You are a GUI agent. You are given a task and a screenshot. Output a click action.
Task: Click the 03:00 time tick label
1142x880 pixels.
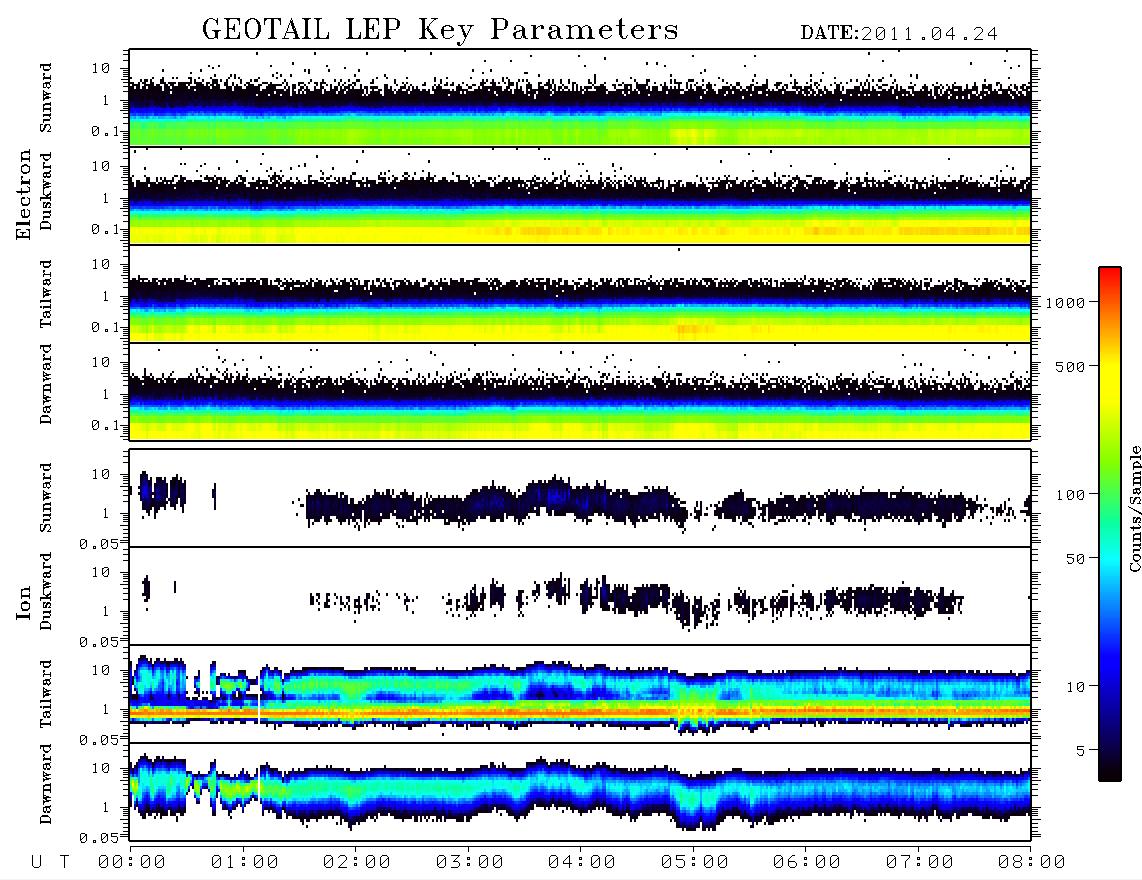coord(470,863)
